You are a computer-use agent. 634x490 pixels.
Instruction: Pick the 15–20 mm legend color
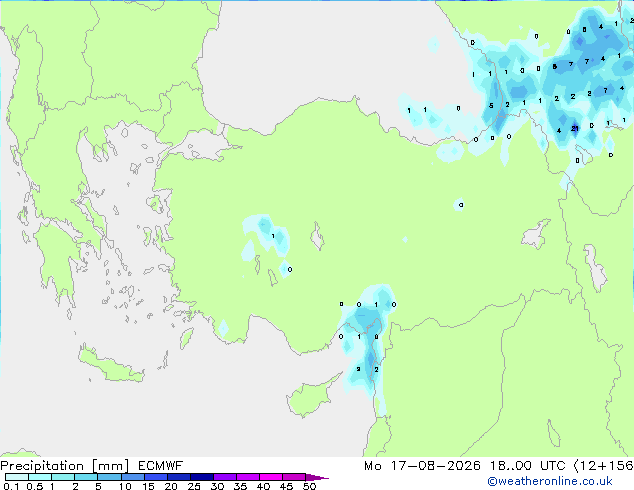point(155,477)
